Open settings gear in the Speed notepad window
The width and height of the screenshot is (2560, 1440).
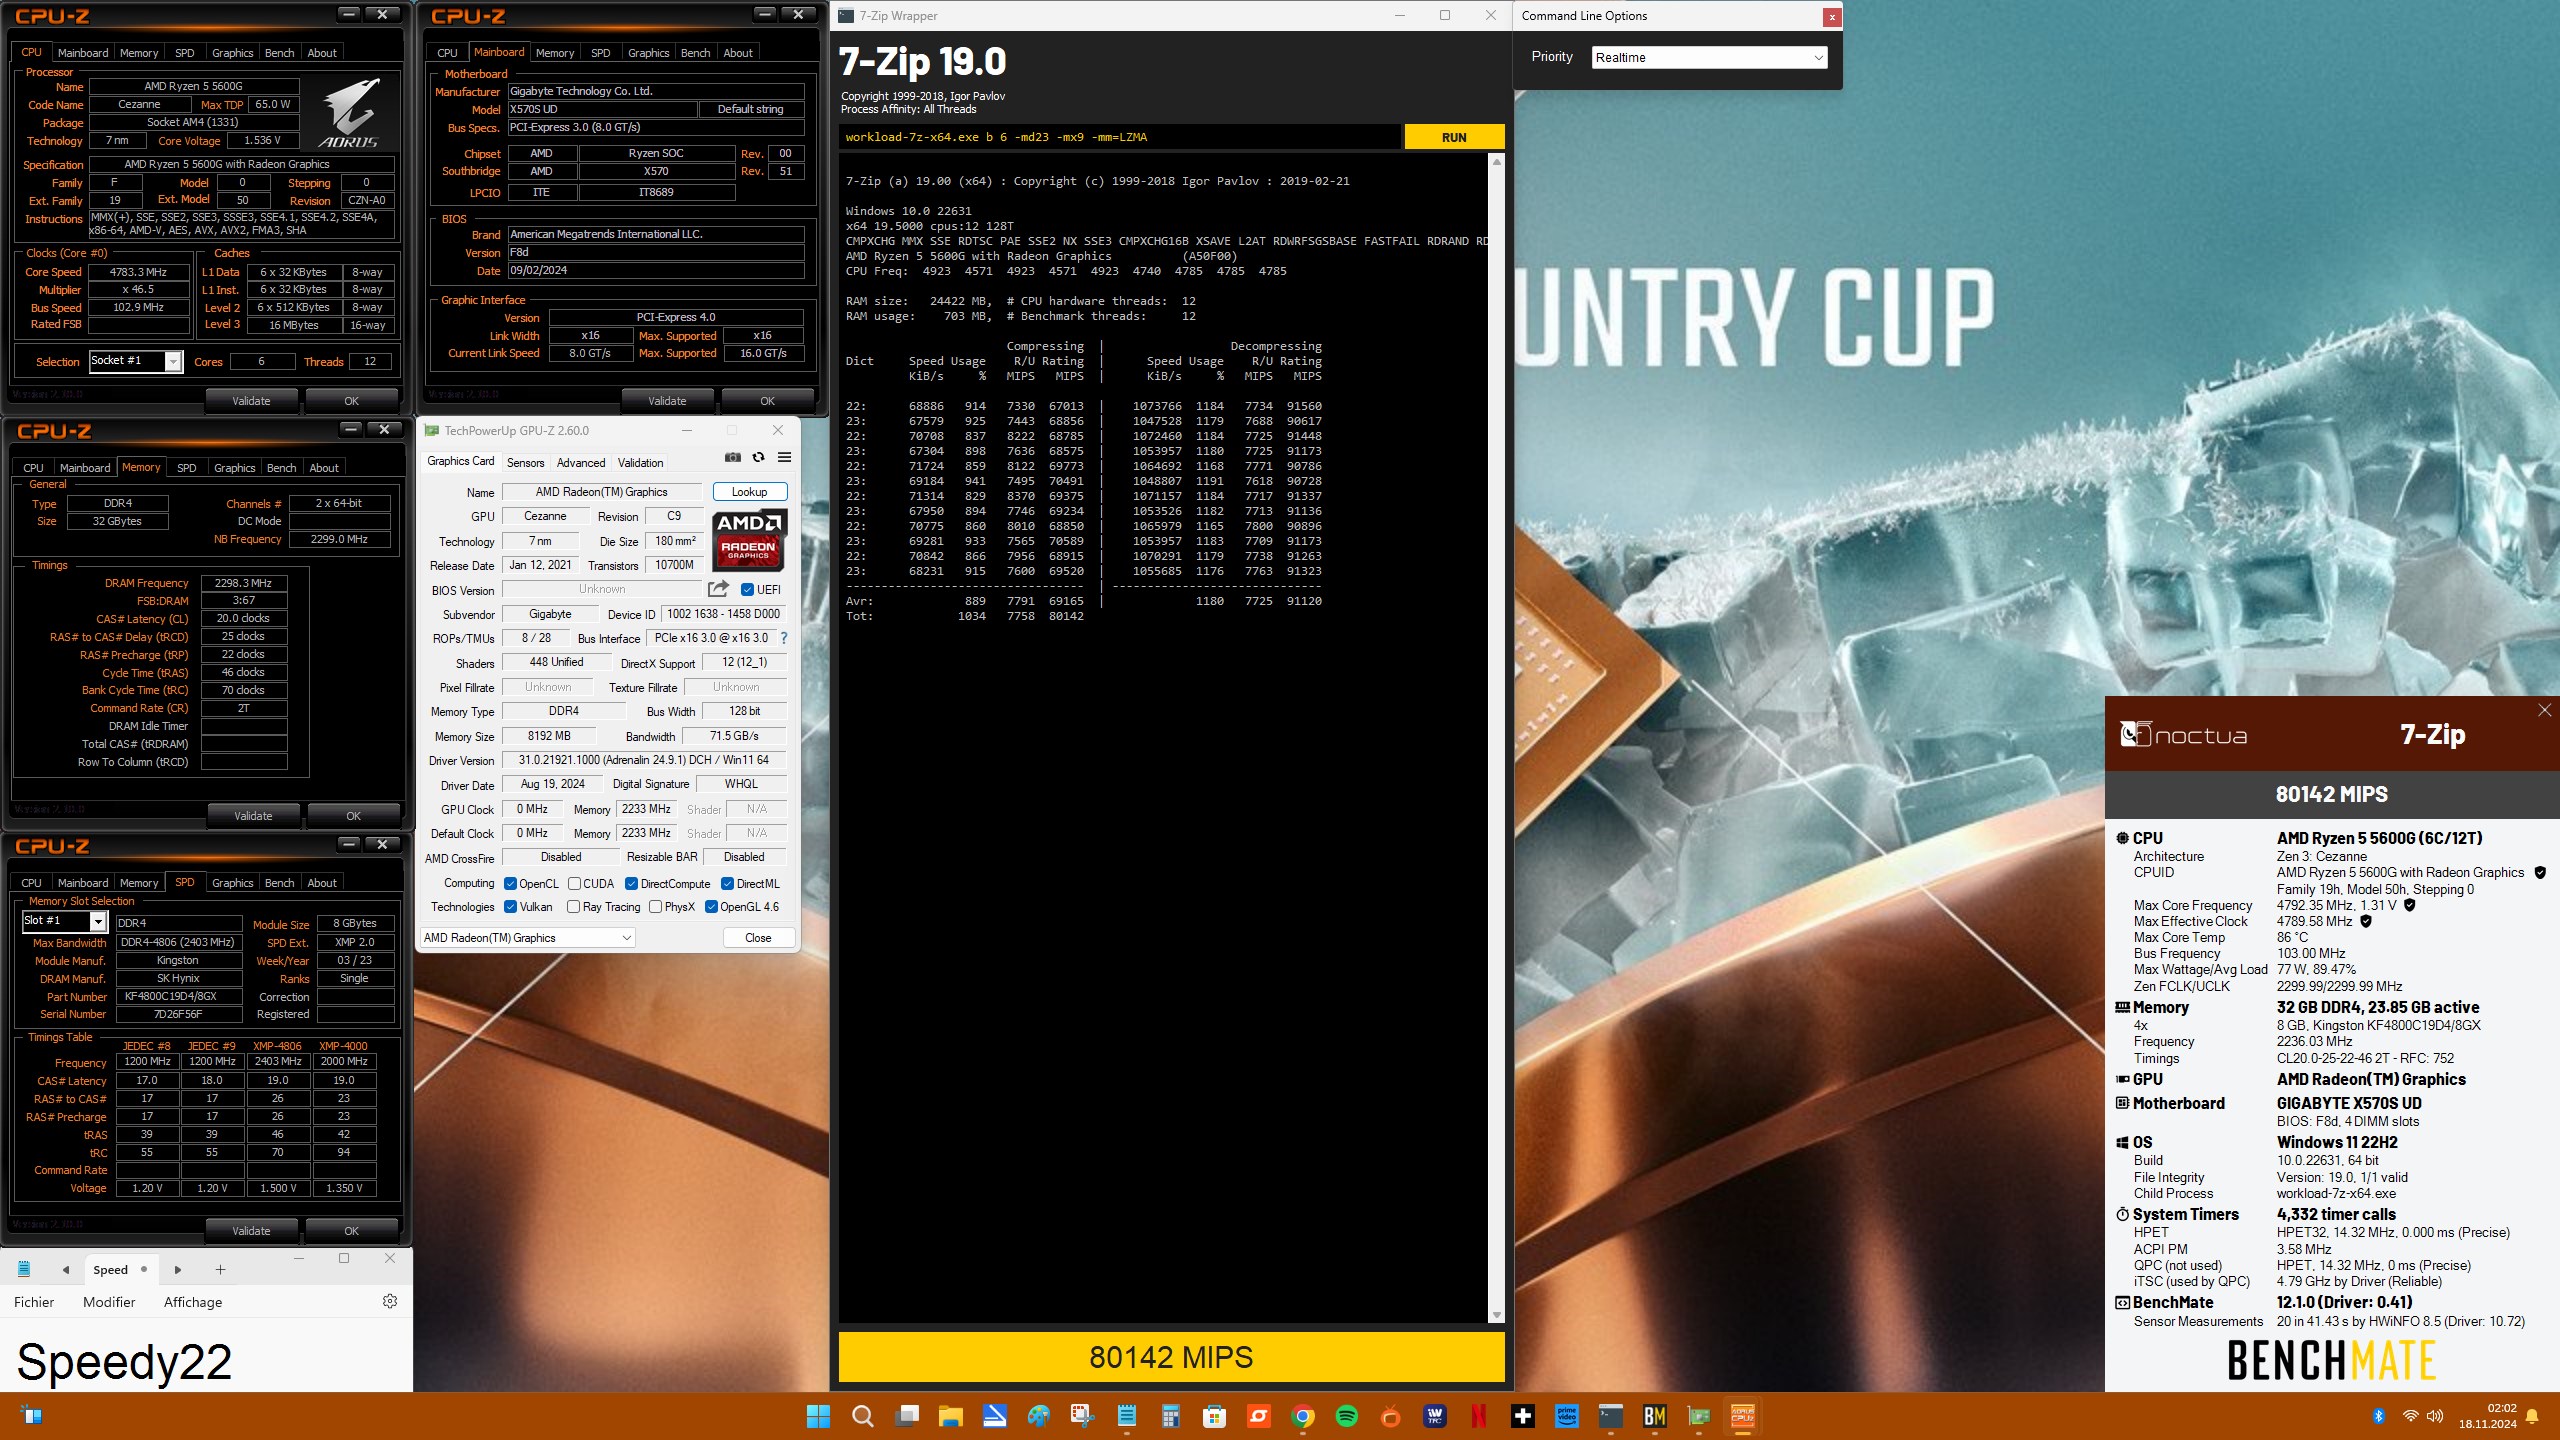[390, 1301]
